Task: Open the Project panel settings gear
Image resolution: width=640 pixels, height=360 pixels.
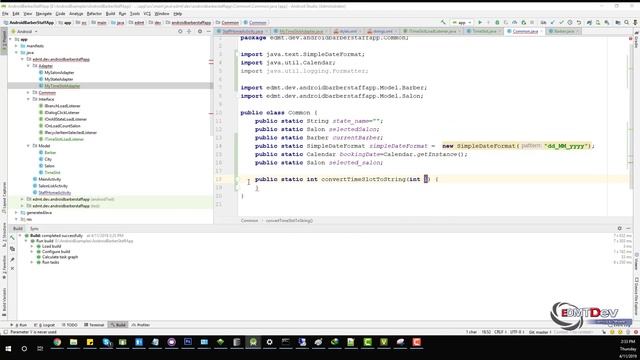Action: pyautogui.click(x=200, y=31)
